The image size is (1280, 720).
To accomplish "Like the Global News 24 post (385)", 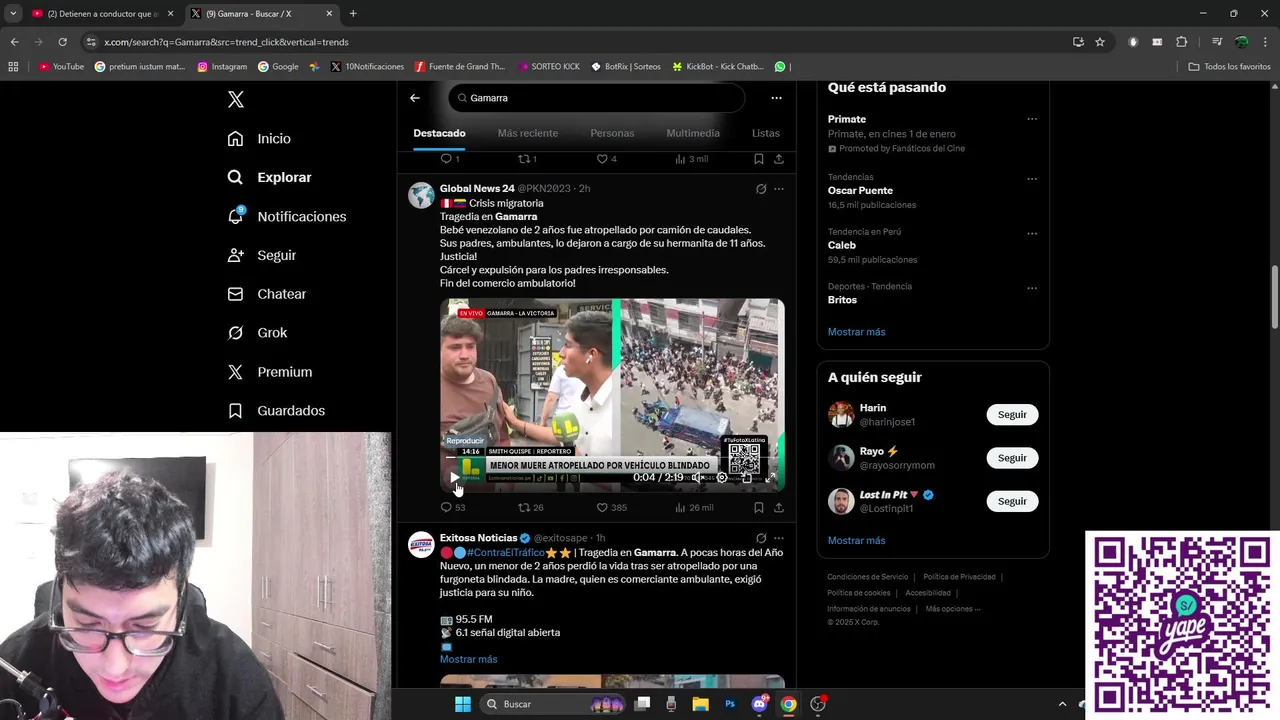I will [611, 508].
